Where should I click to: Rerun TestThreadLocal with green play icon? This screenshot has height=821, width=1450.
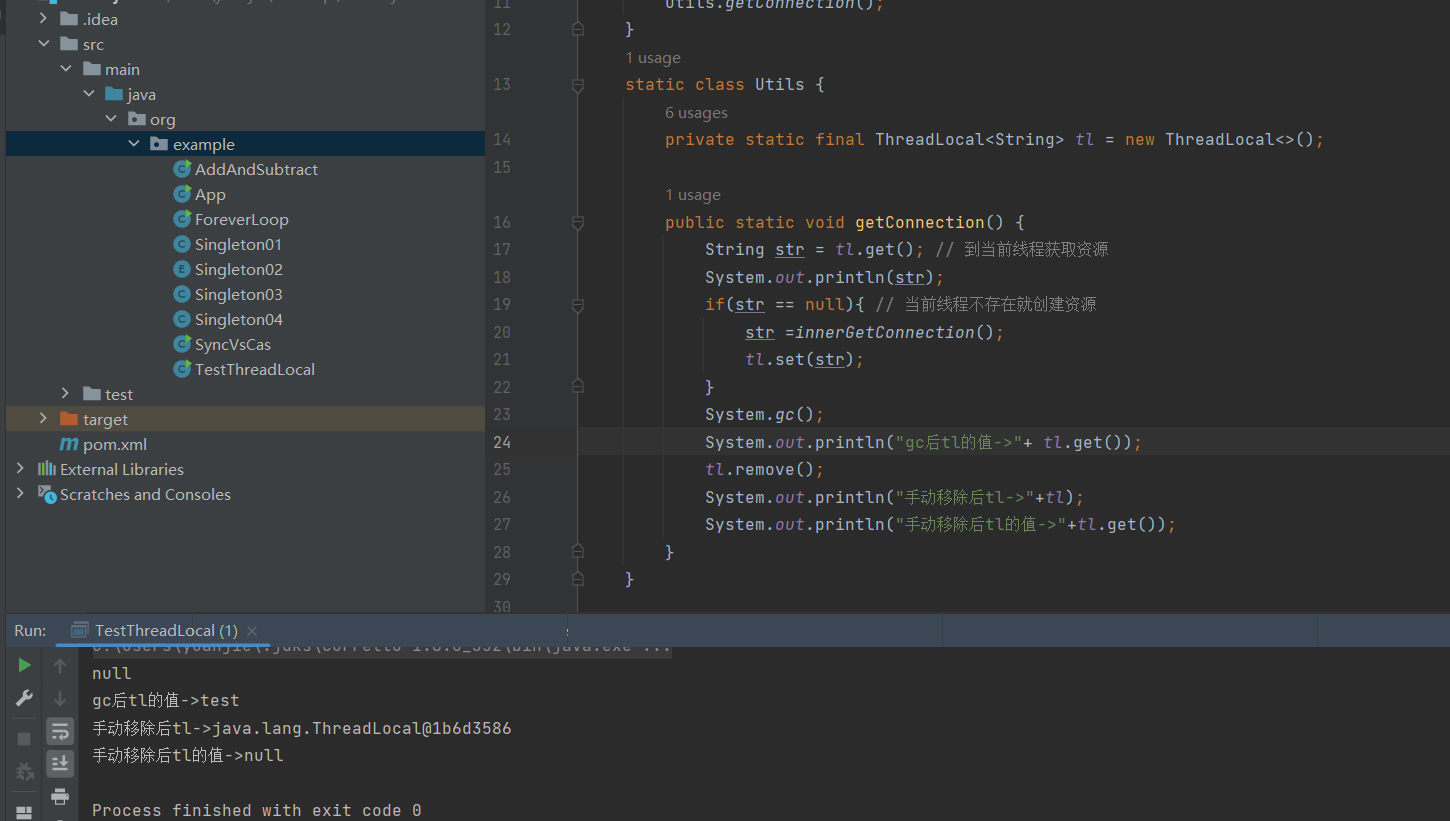tap(24, 665)
